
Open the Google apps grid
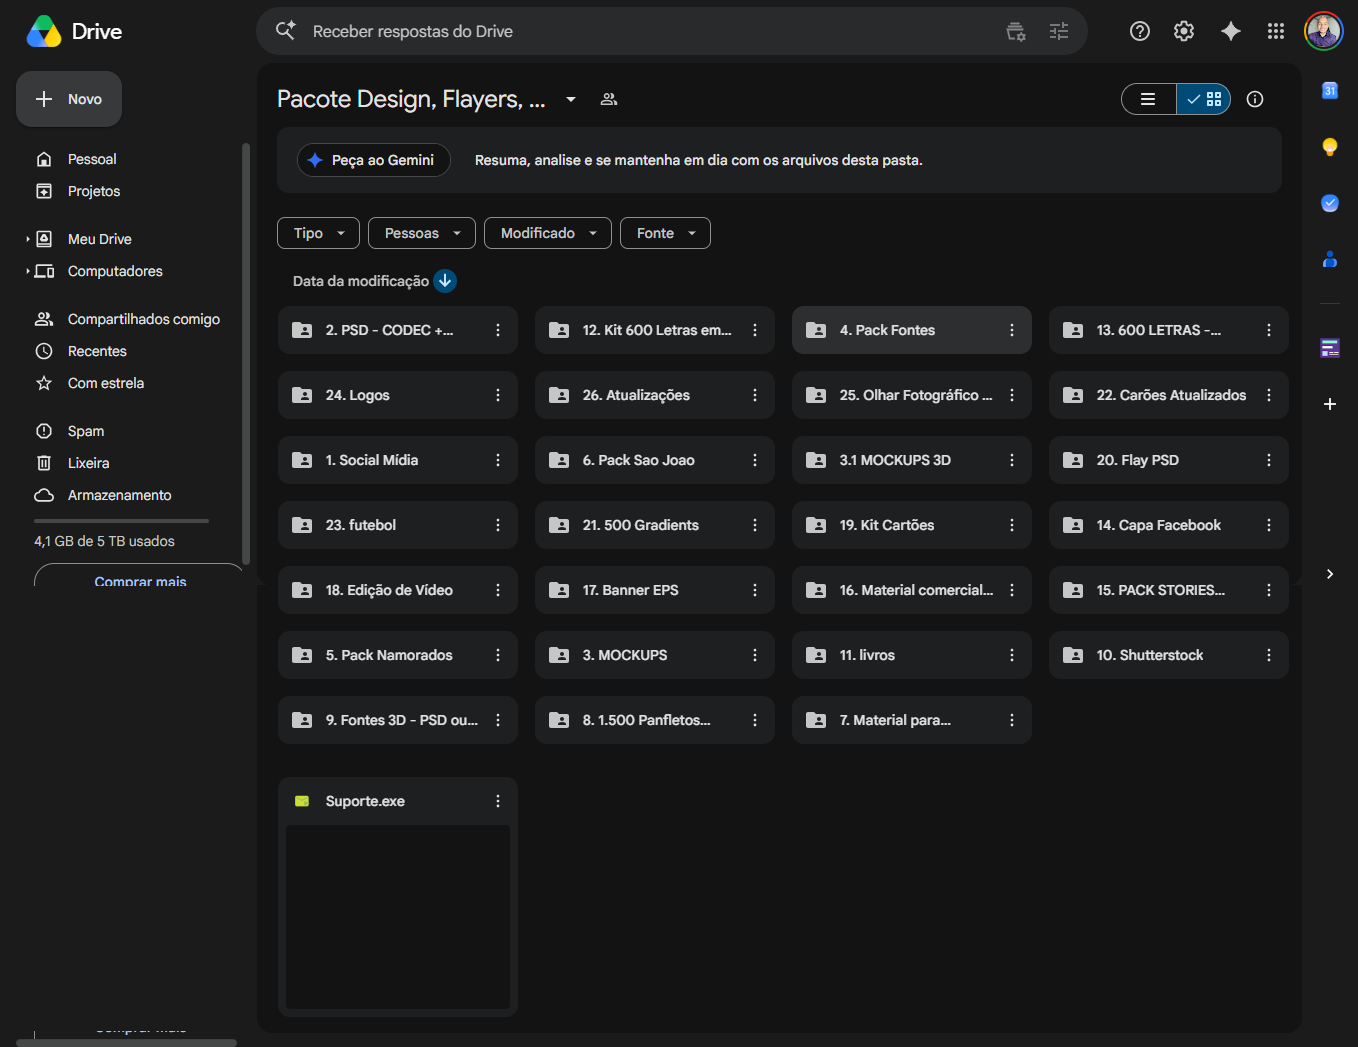pos(1276,31)
